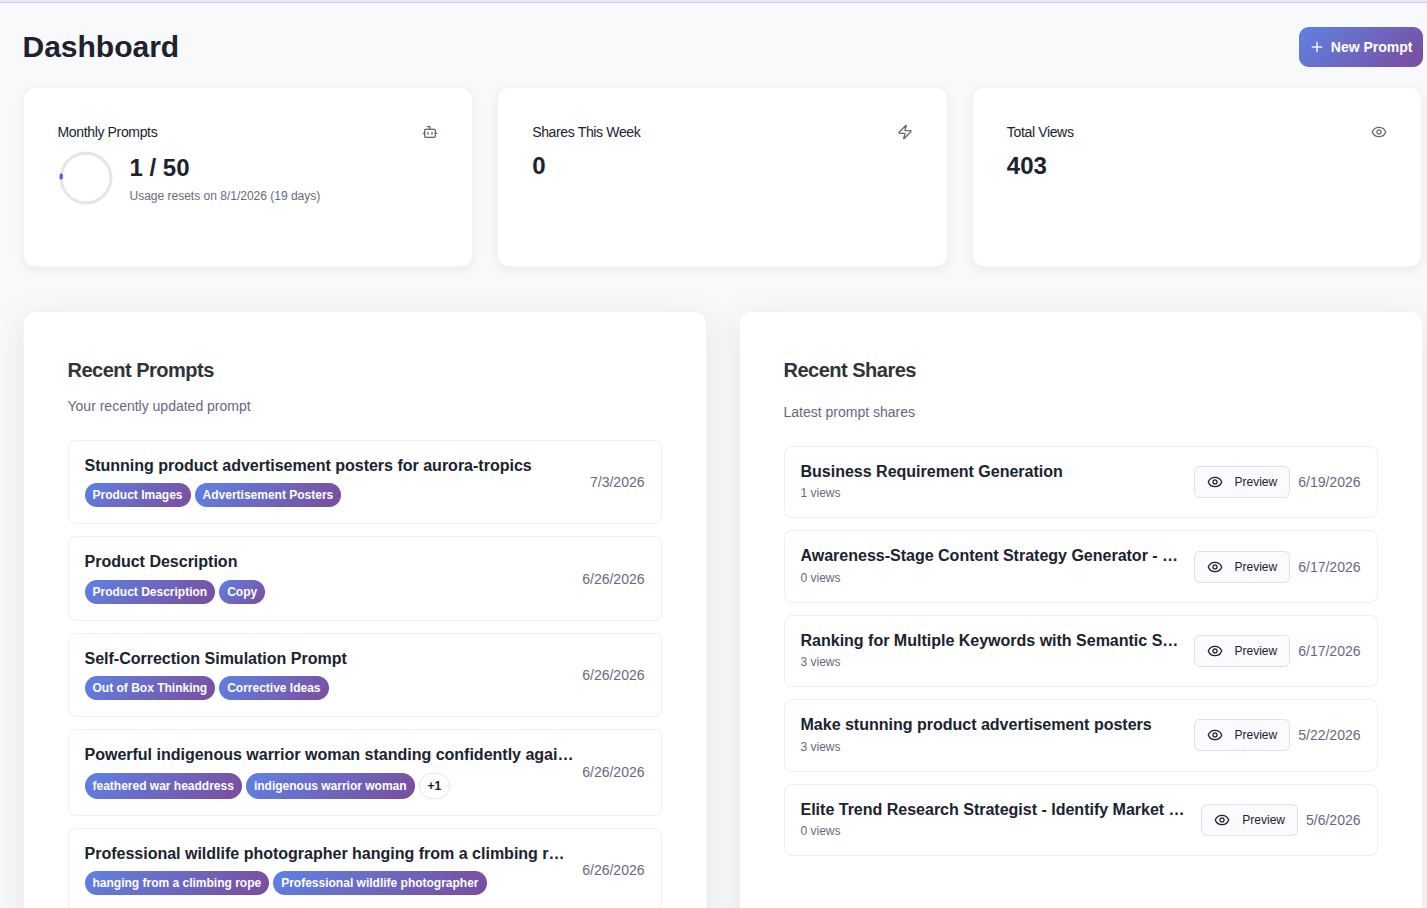Select the Product Images tag
The image size is (1427, 908).
click(x=138, y=495)
